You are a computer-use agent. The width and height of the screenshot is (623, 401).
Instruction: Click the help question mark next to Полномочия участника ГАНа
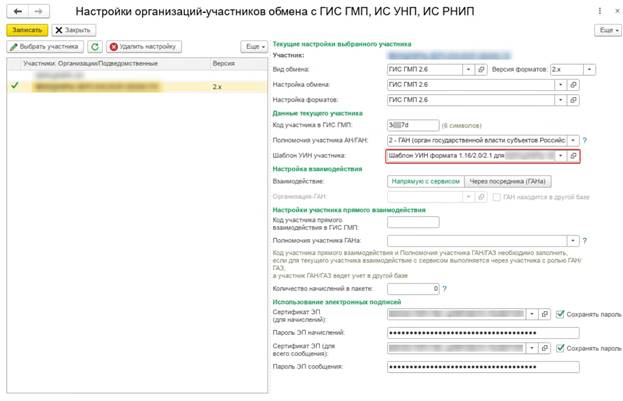point(584,241)
